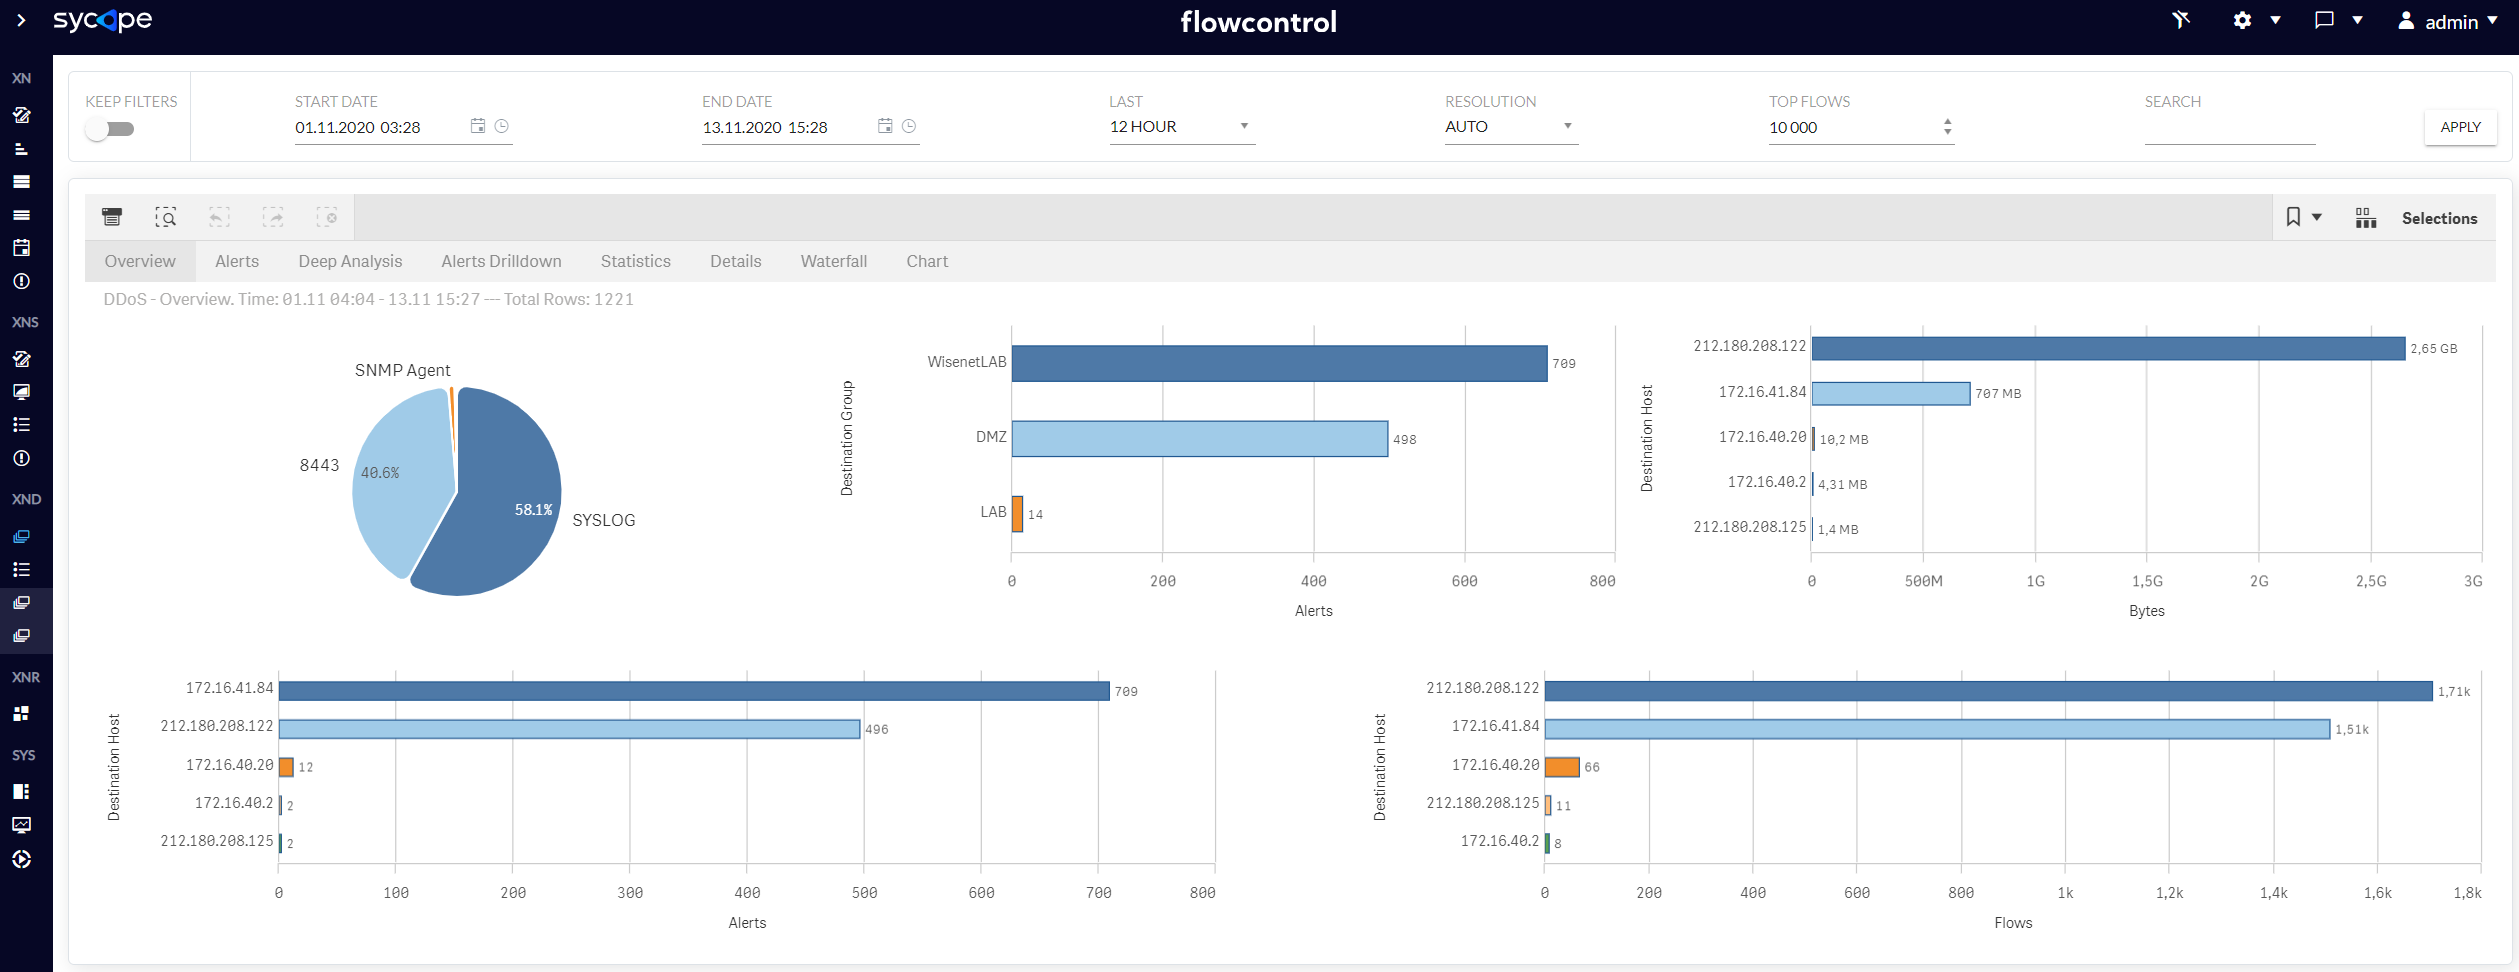
Task: Open the monitor icon under XNS section
Action: [21, 392]
